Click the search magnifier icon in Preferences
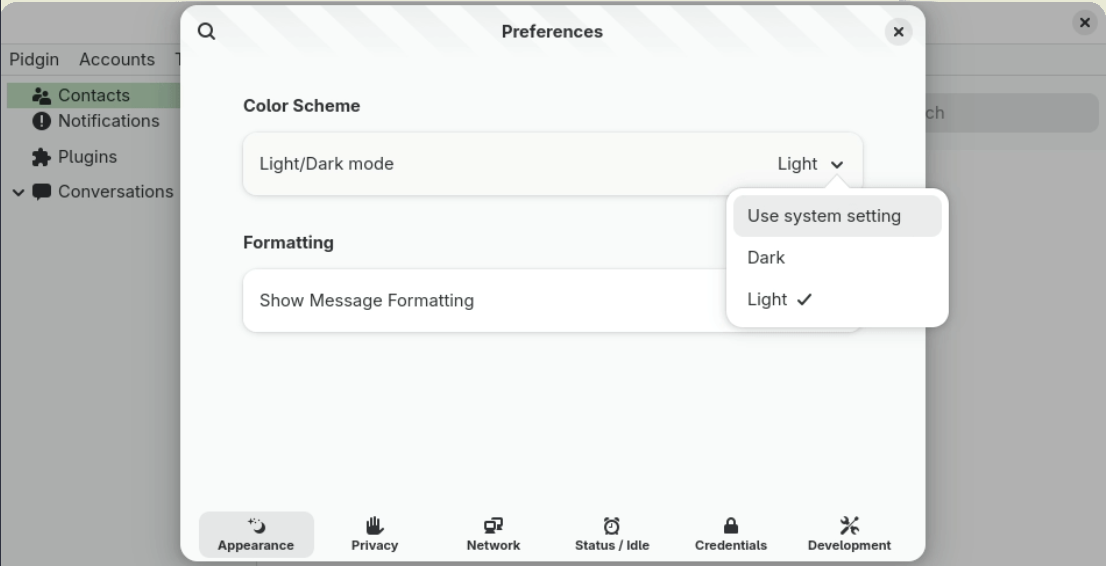The width and height of the screenshot is (1106, 566). pos(207,31)
